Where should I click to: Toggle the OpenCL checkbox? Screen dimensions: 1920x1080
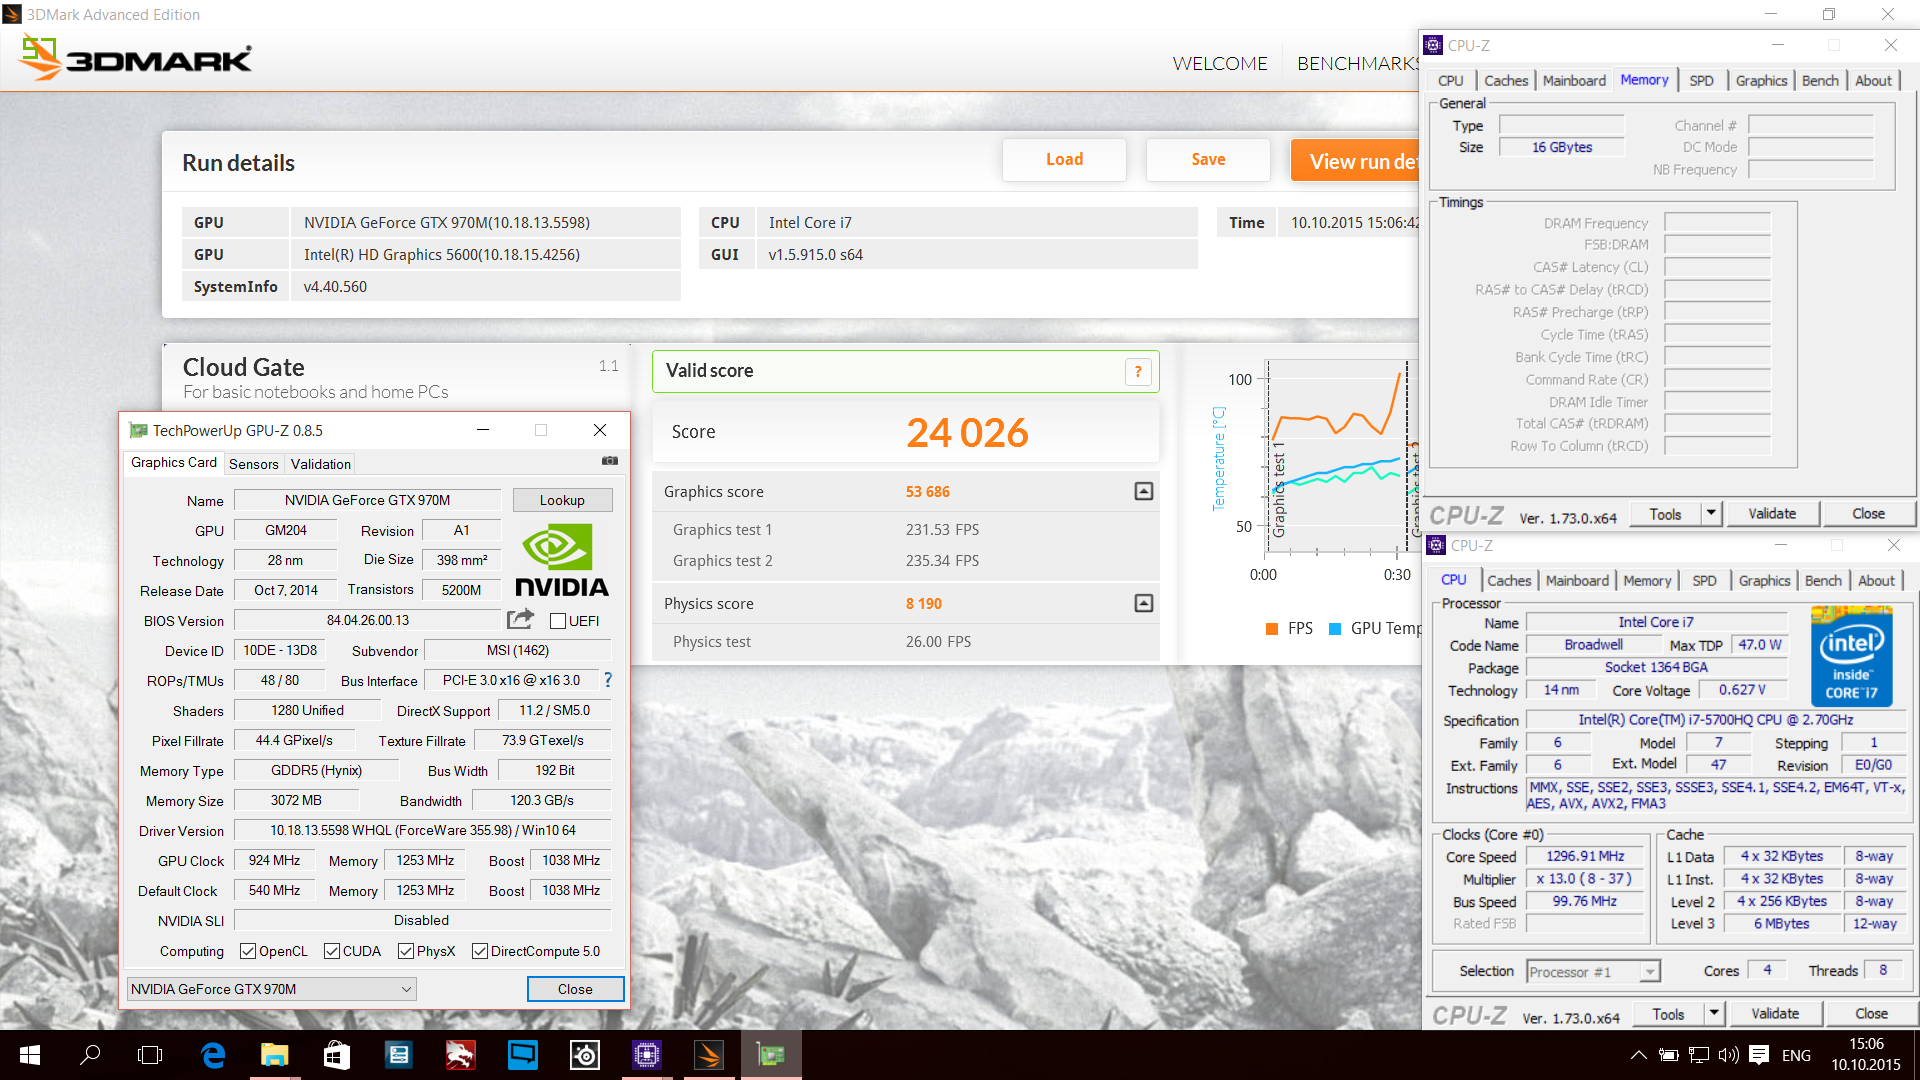(x=248, y=951)
